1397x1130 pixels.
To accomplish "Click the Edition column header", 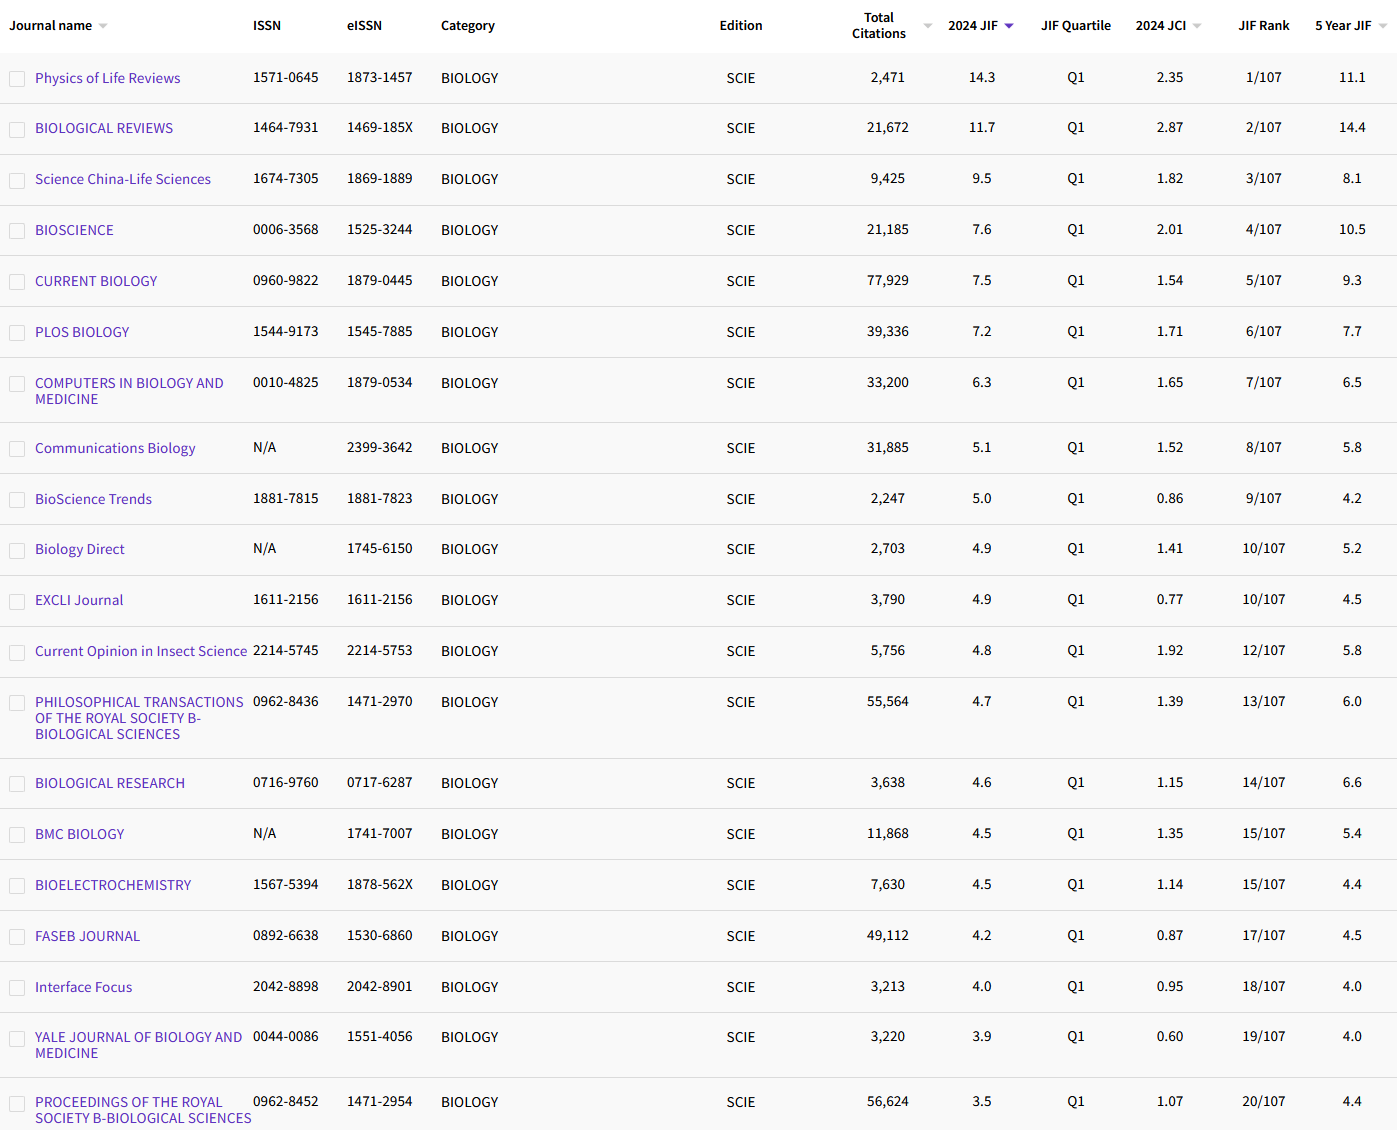I will pos(741,26).
